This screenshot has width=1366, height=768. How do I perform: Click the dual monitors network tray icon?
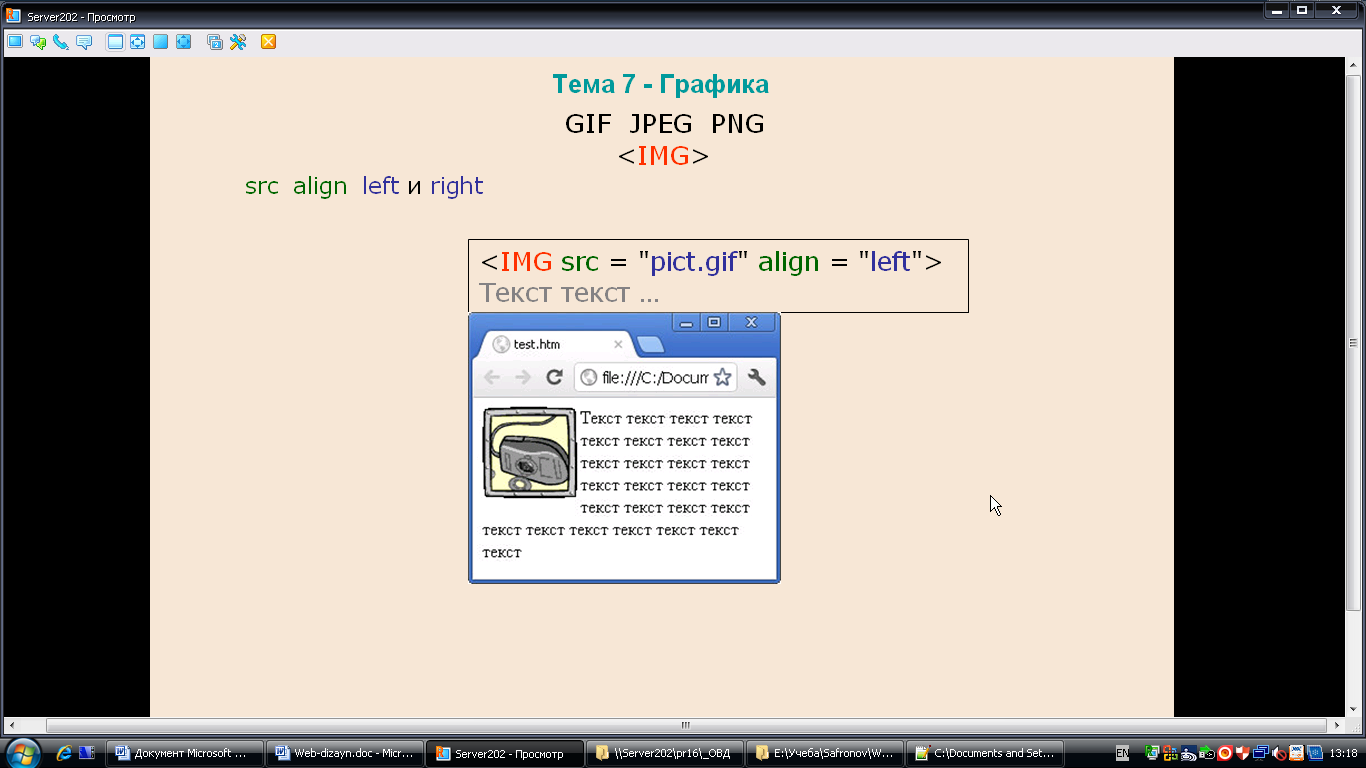1260,753
